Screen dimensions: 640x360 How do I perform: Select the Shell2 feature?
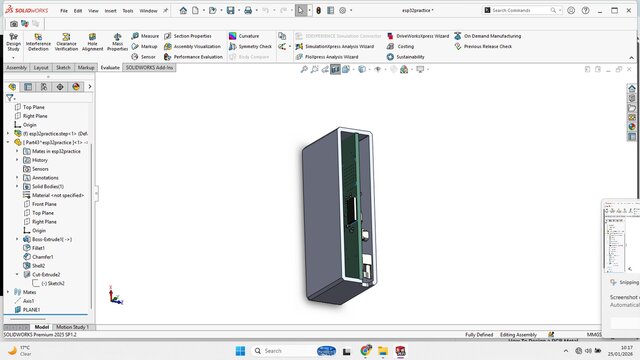34,266
